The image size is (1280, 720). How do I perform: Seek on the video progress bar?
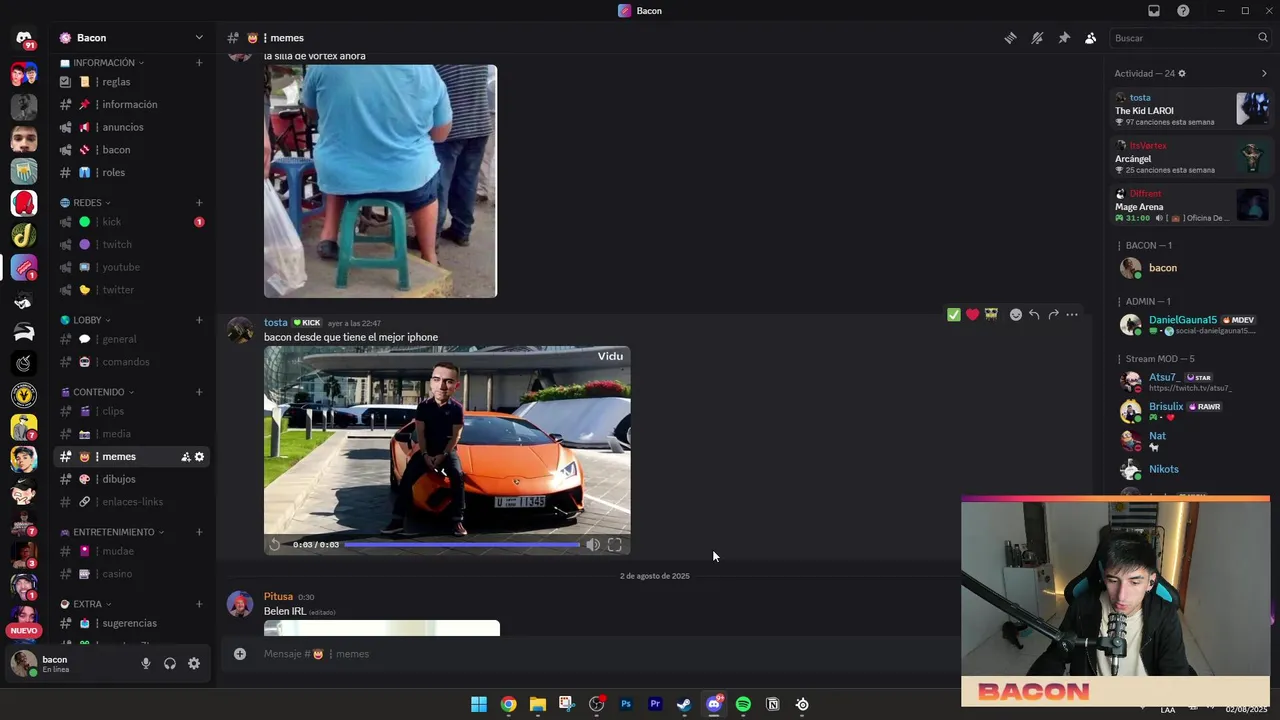[462, 545]
